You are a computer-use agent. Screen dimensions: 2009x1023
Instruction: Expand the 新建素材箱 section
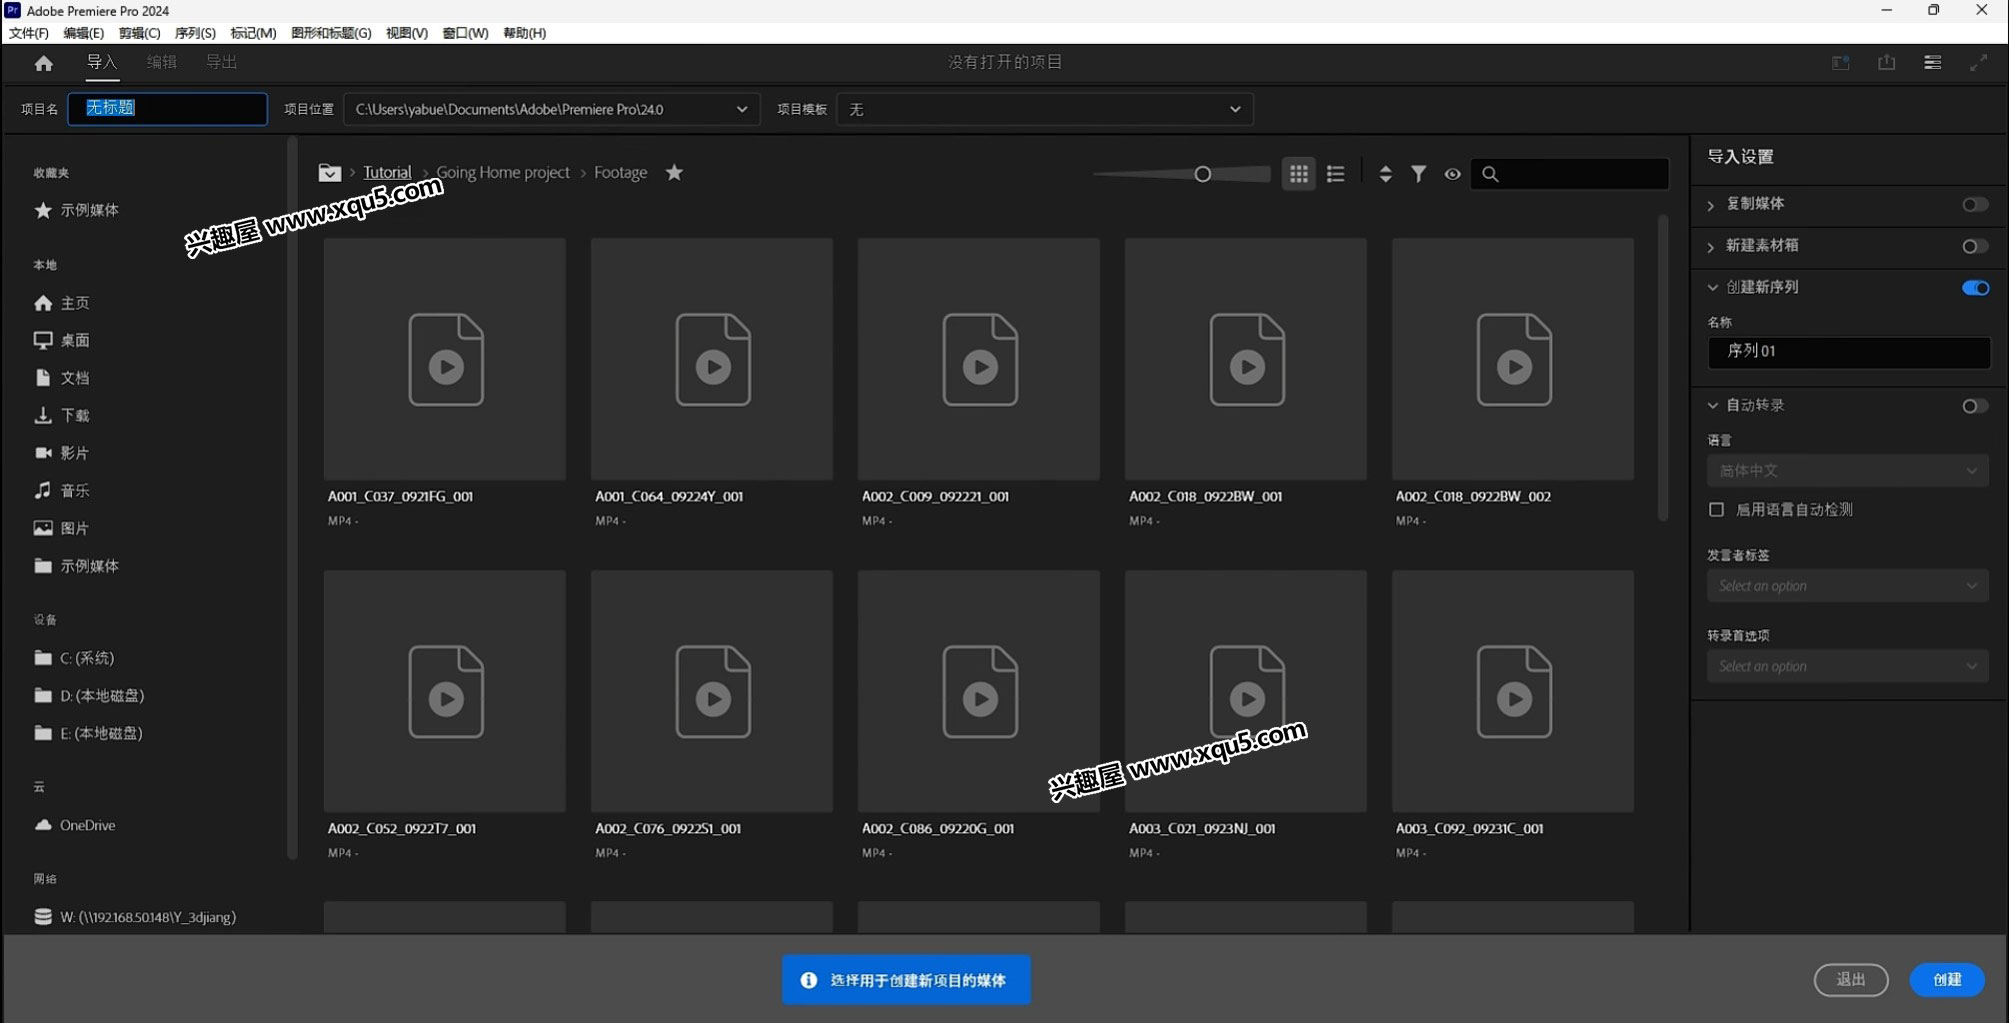click(1711, 247)
